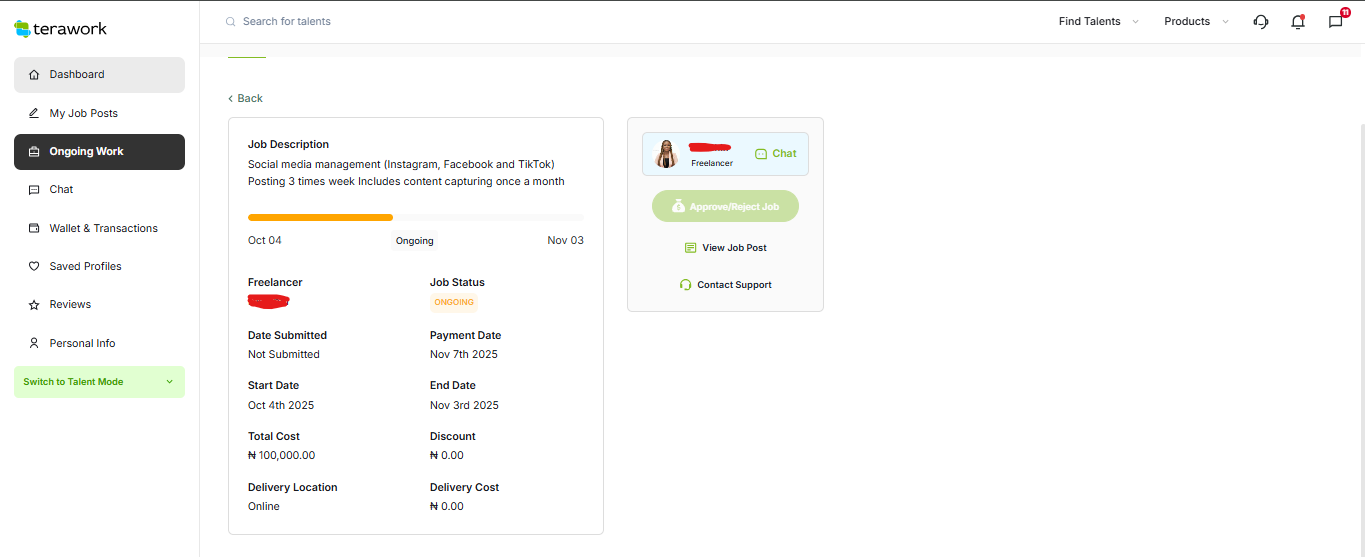Expand the Find Talents dropdown

pos(1098,22)
